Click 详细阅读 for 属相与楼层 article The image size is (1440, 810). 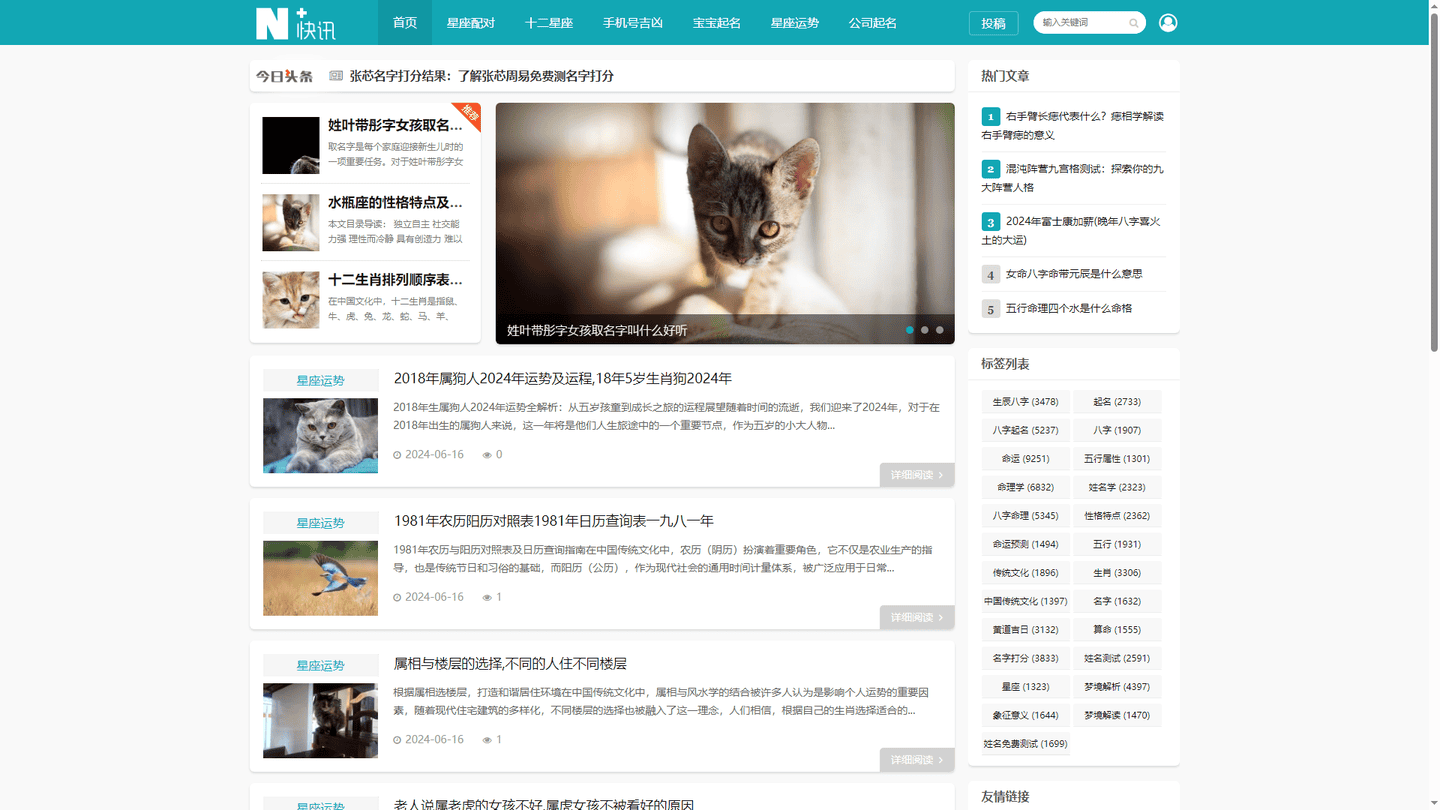pyautogui.click(x=917, y=760)
